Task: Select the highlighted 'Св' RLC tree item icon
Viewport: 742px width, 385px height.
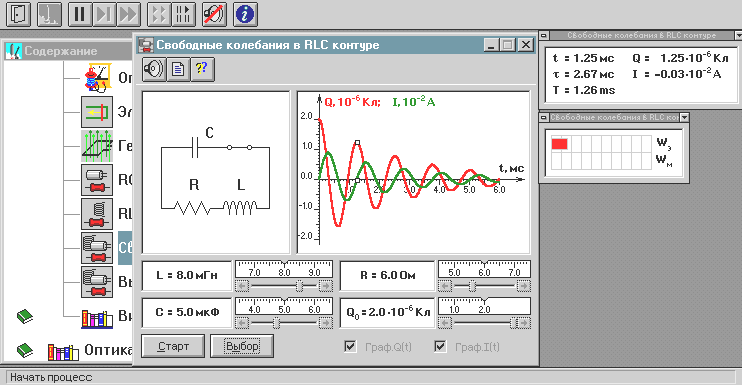Action: click(97, 247)
